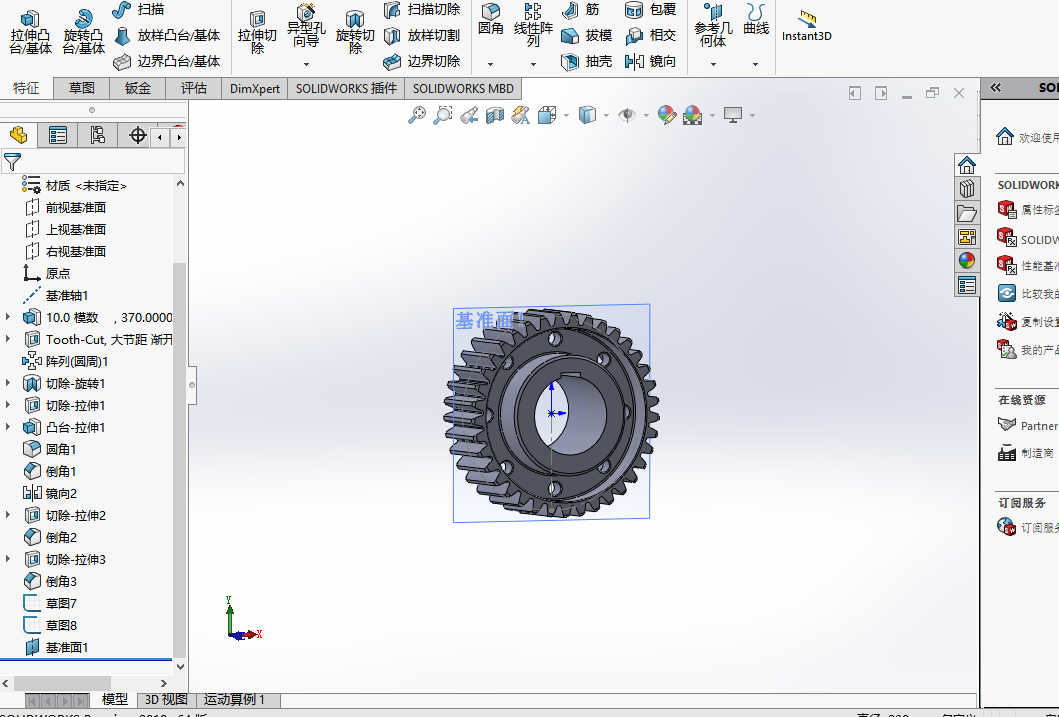Screen dimensions: 1059x717
Task: Open dropdown arrow under 异型孔向导
Action: click(x=306, y=64)
